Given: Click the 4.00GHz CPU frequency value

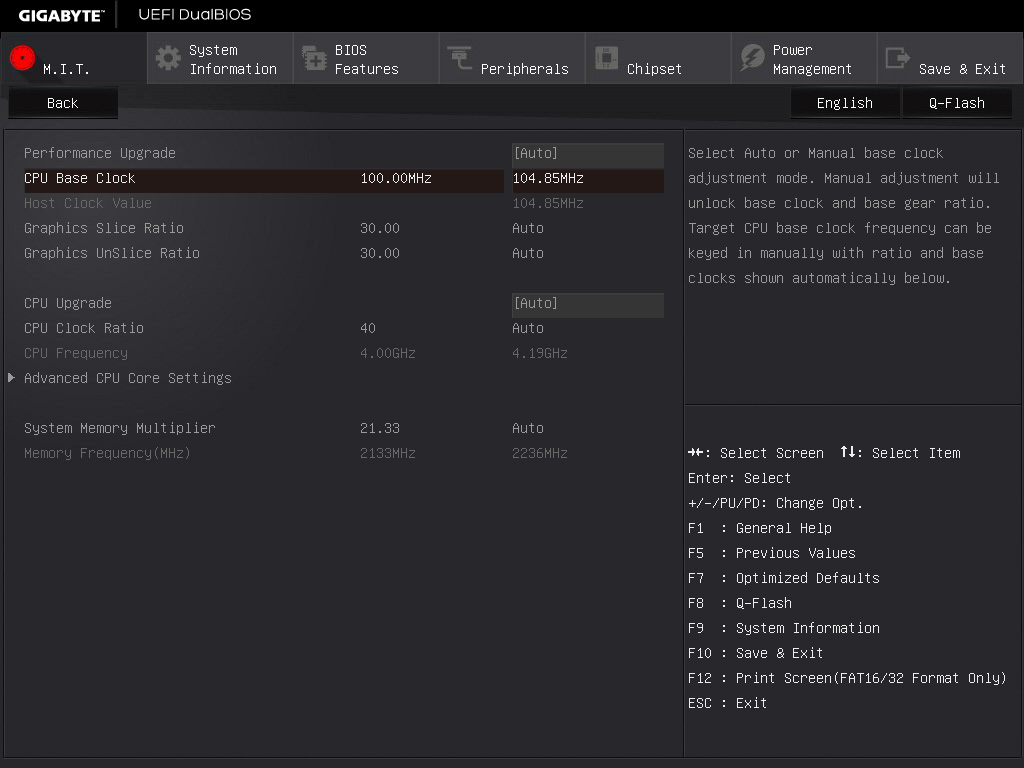Looking at the screenshot, I should [x=388, y=353].
